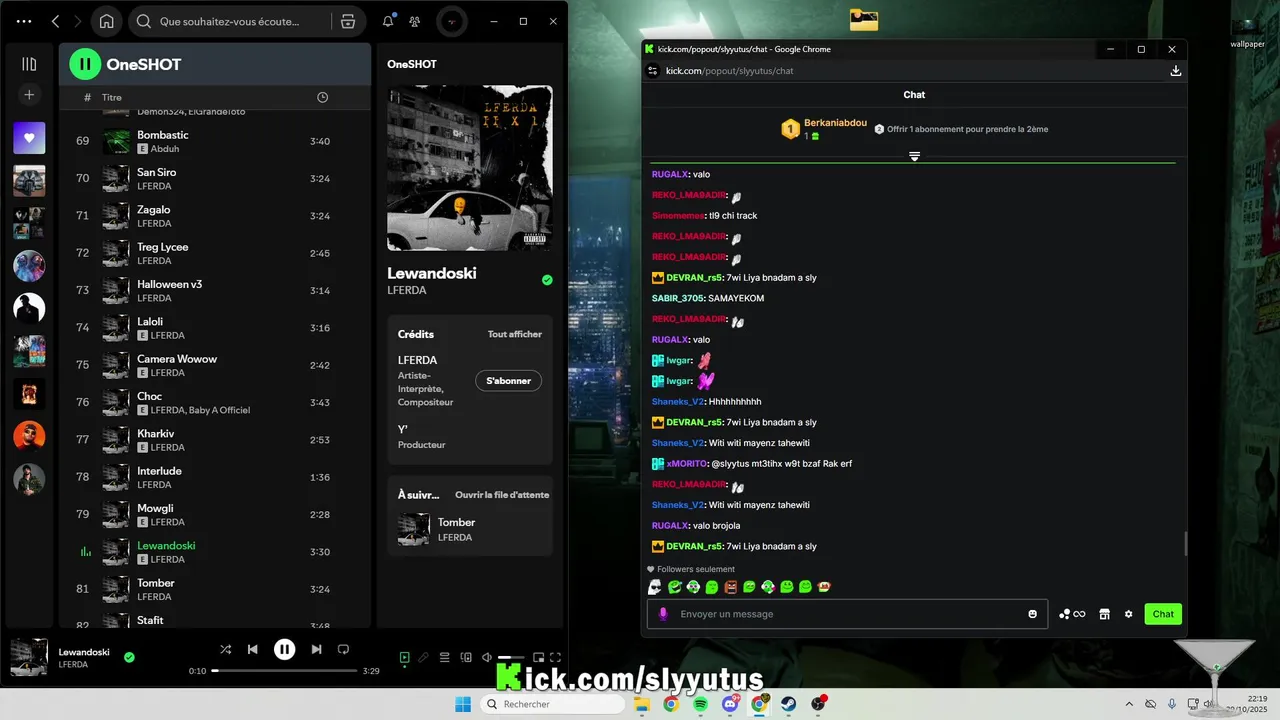Send the message with Chat button
Viewport: 1280px width, 720px height.
click(x=1163, y=614)
